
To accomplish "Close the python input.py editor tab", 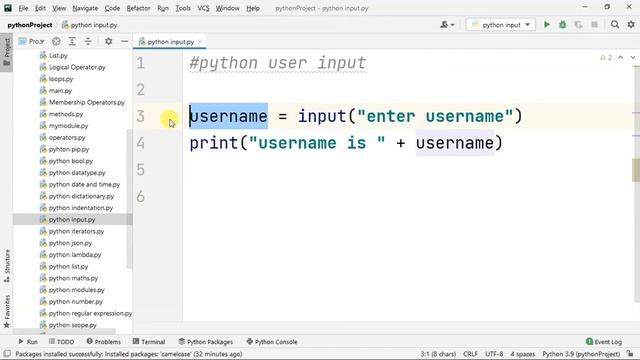I will (x=200, y=41).
